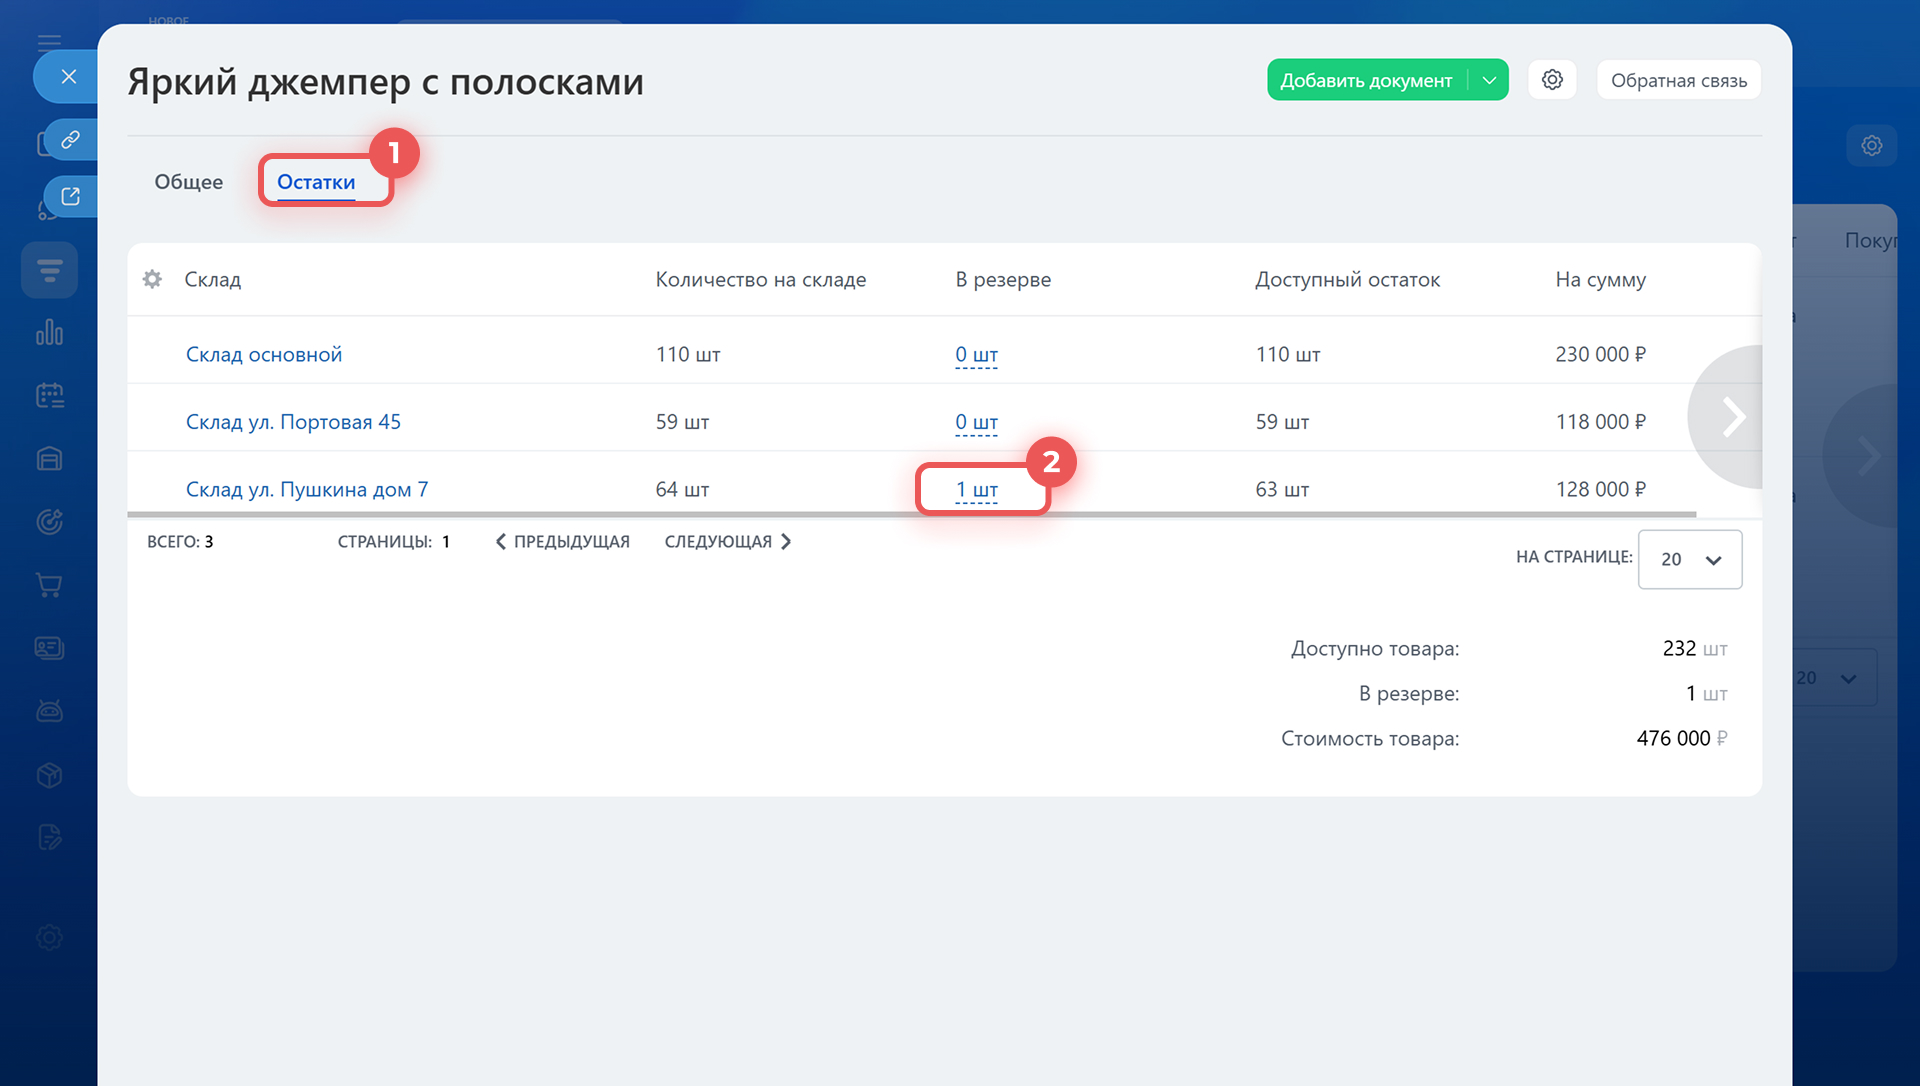Click the 1 шт reserve link for Пушкина

976,490
